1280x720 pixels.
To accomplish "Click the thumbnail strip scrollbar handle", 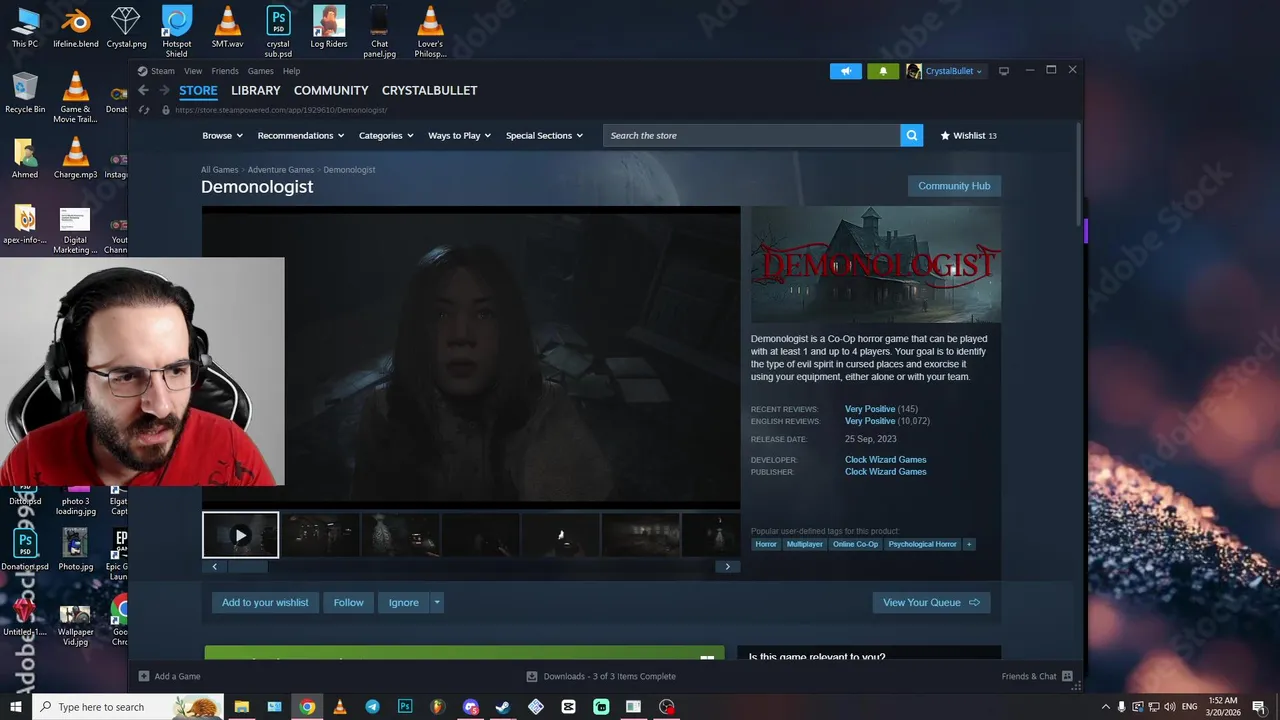I will 247,566.
